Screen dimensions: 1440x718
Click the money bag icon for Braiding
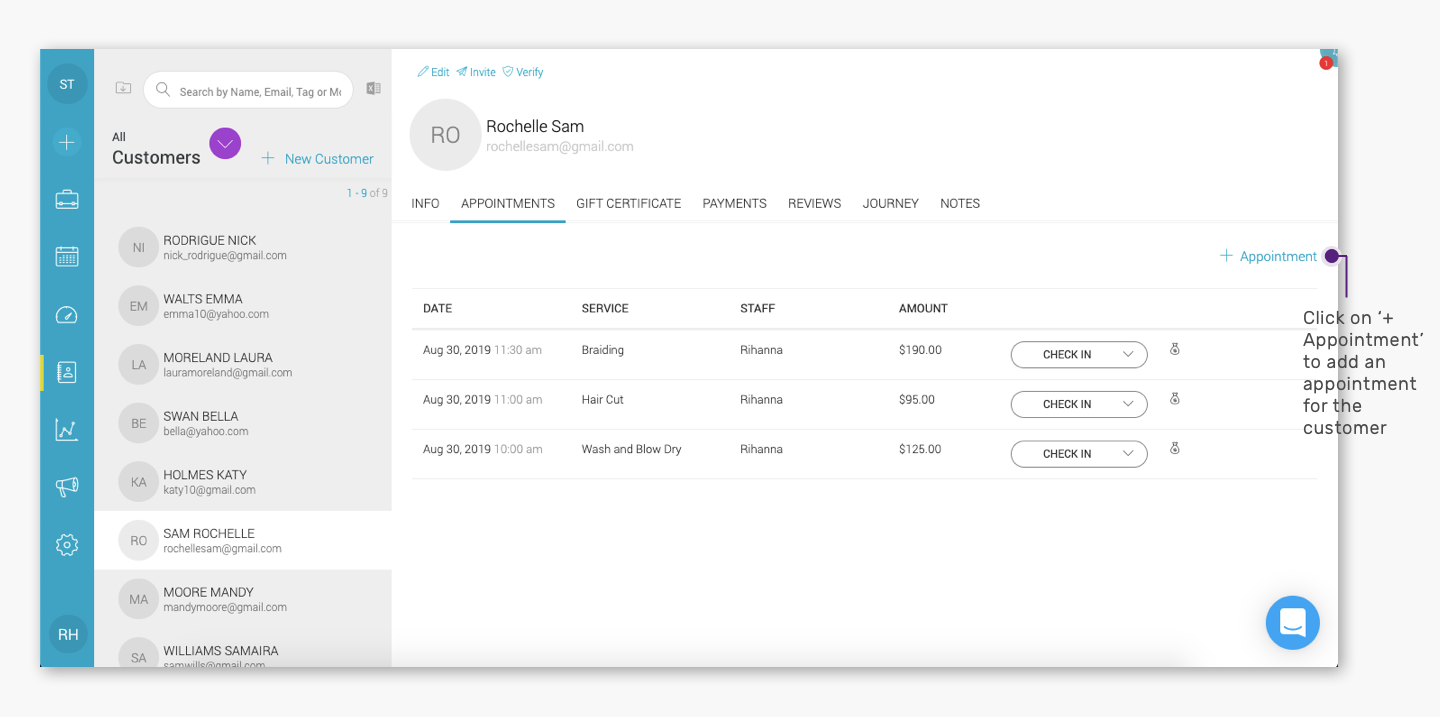pyautogui.click(x=1175, y=350)
